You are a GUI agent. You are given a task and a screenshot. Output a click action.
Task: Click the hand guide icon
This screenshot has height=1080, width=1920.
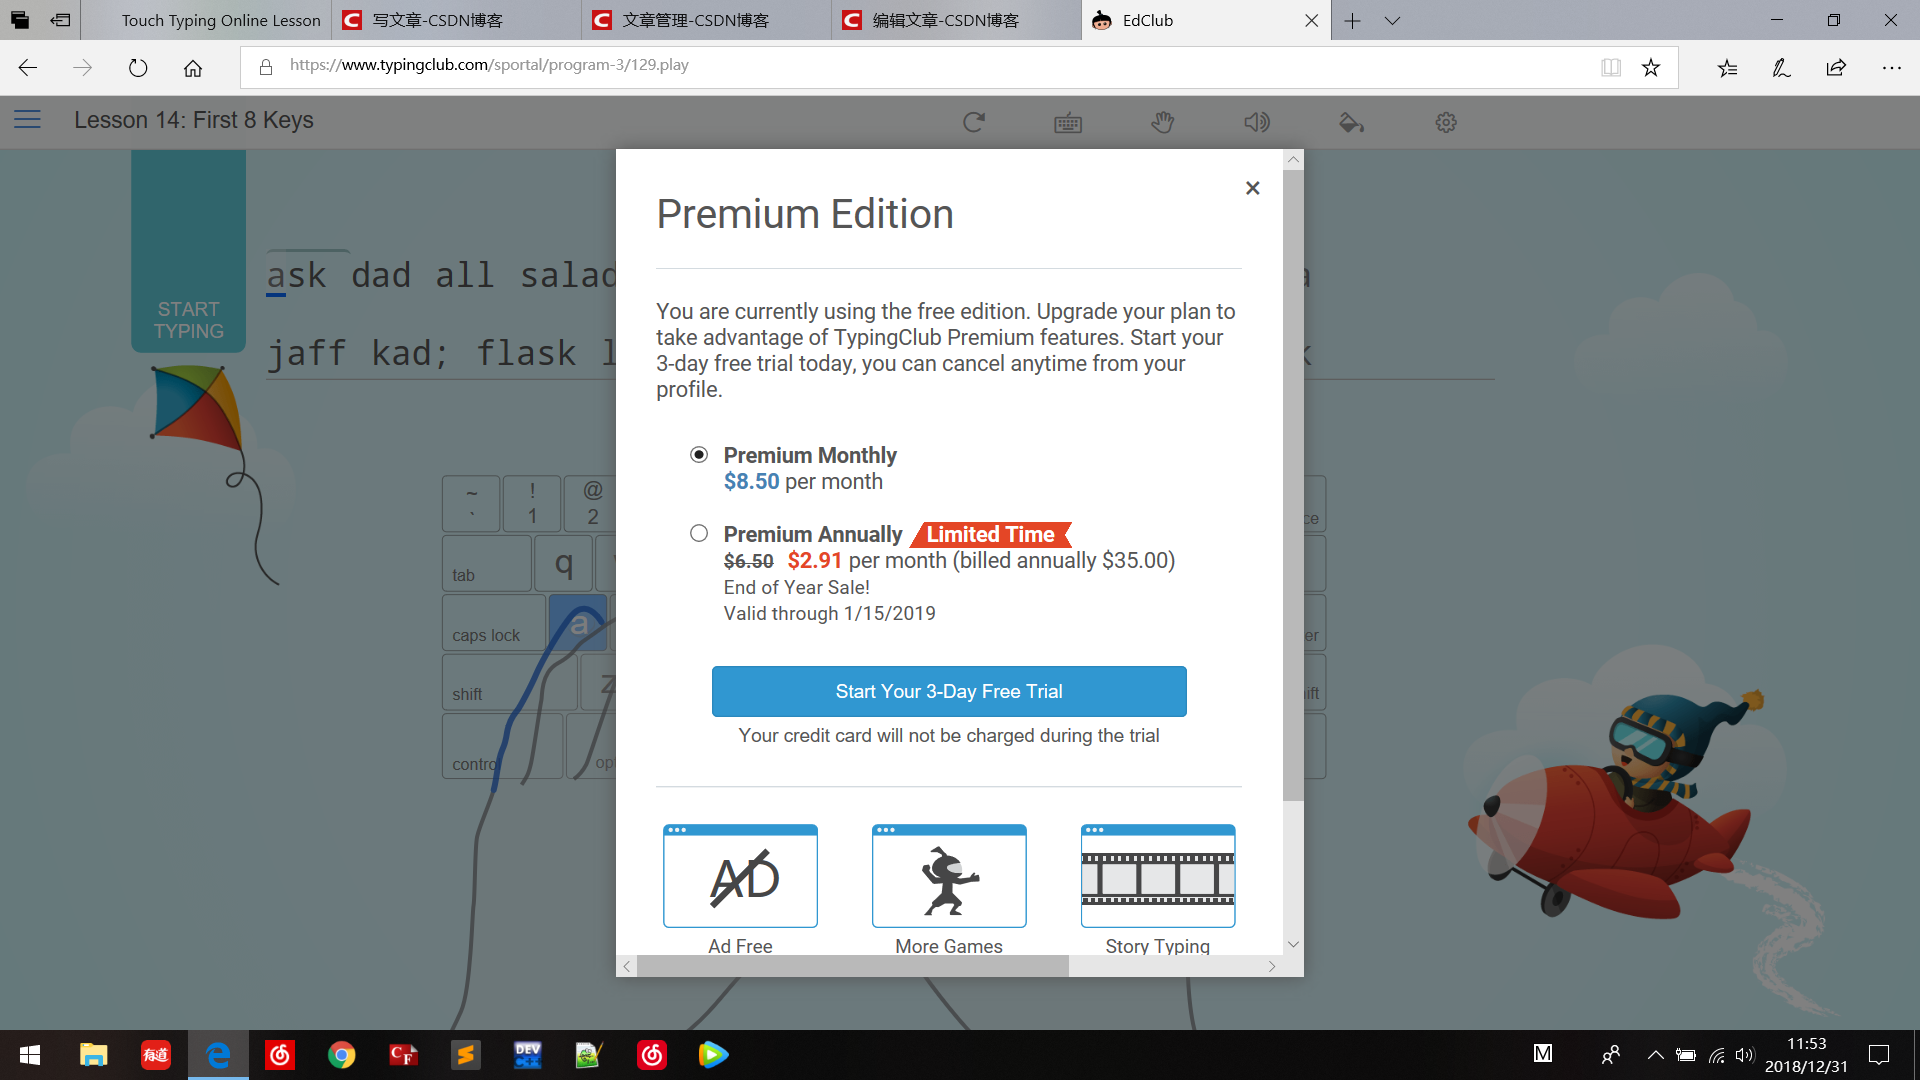(1162, 122)
